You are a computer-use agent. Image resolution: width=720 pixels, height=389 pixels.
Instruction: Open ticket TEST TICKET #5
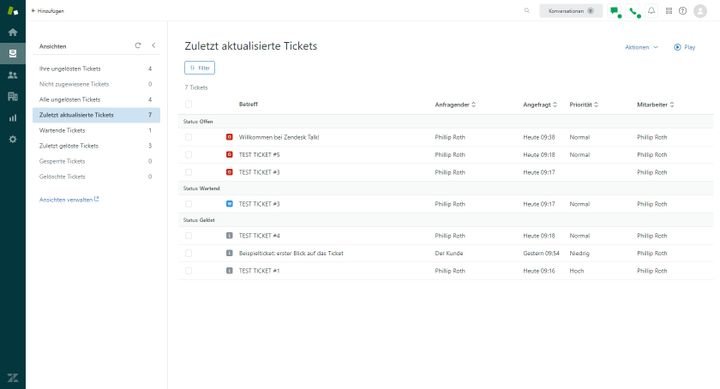pyautogui.click(x=259, y=154)
